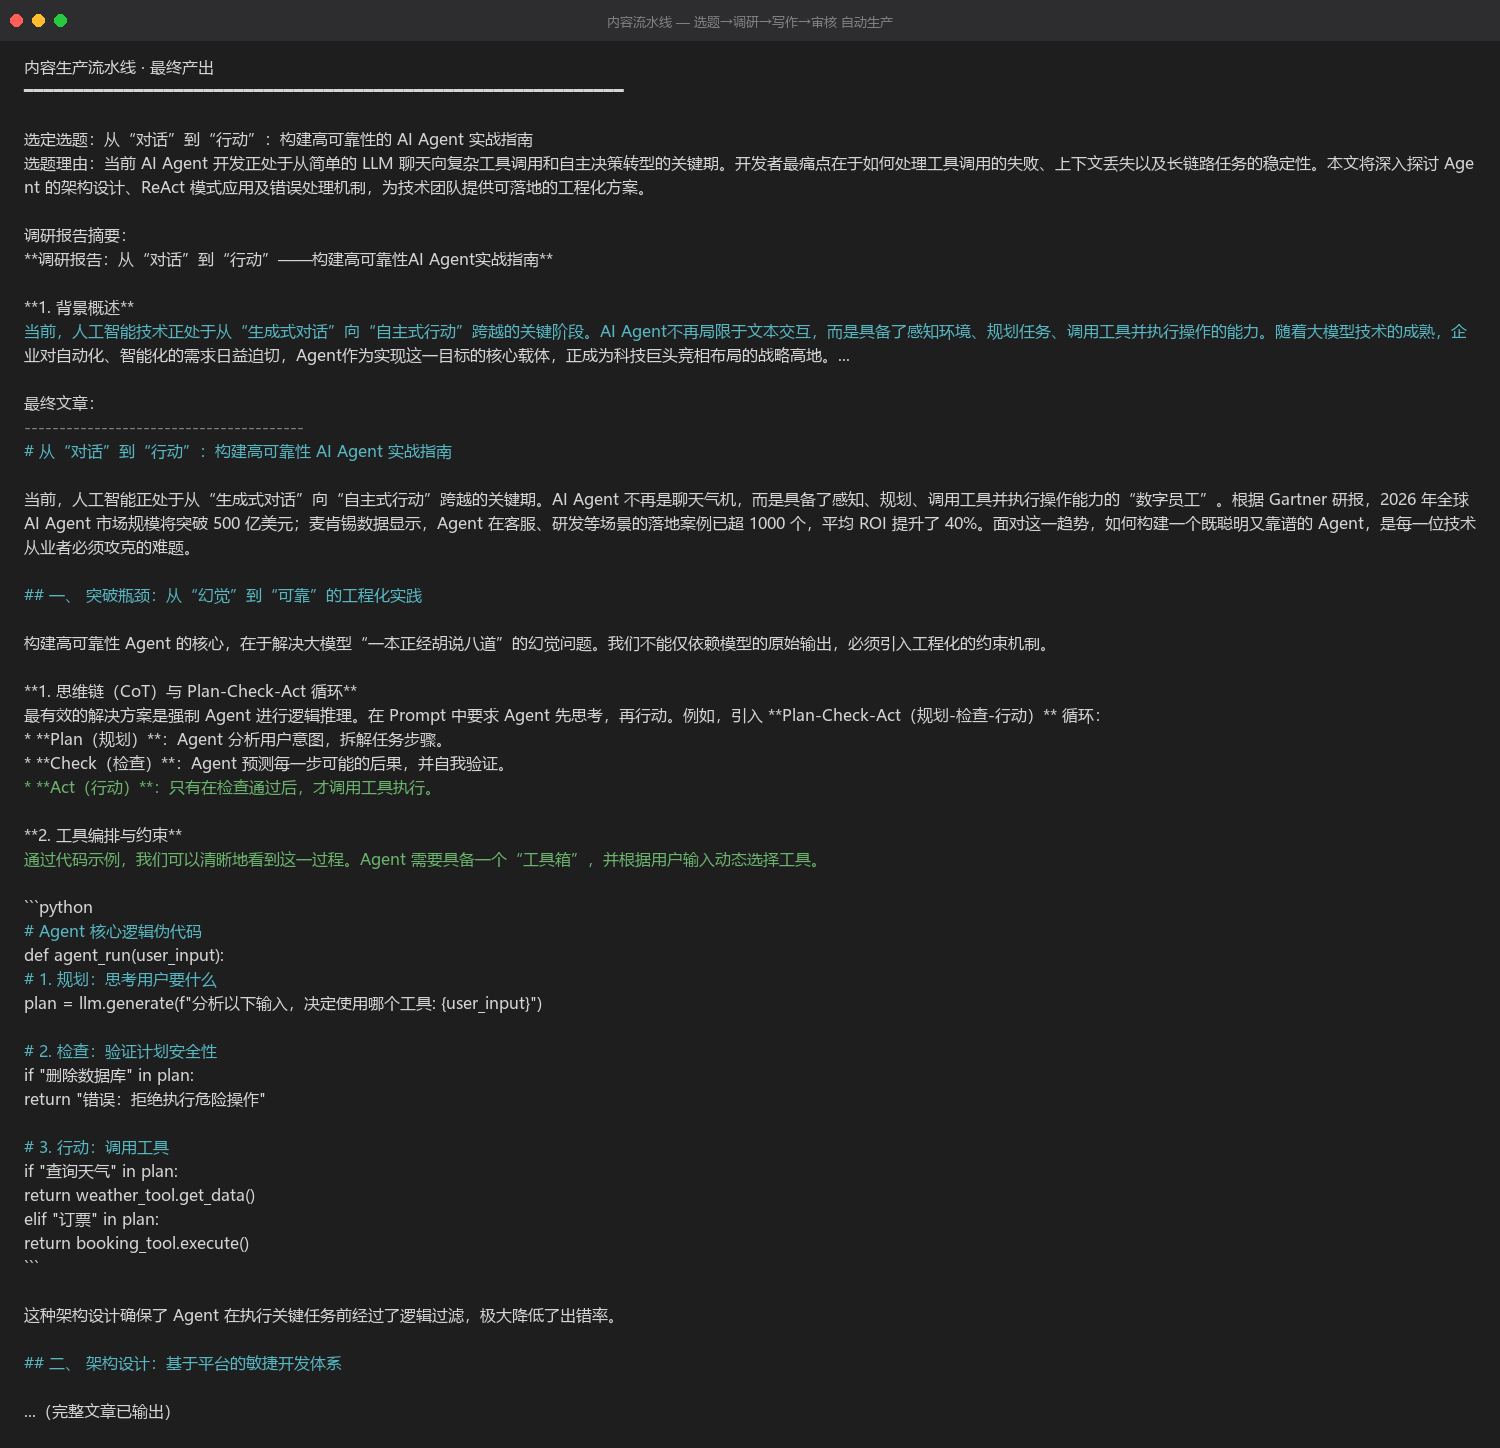The height and width of the screenshot is (1448, 1500).
Task: Click the line starting with 选定选题
Action: 278,140
